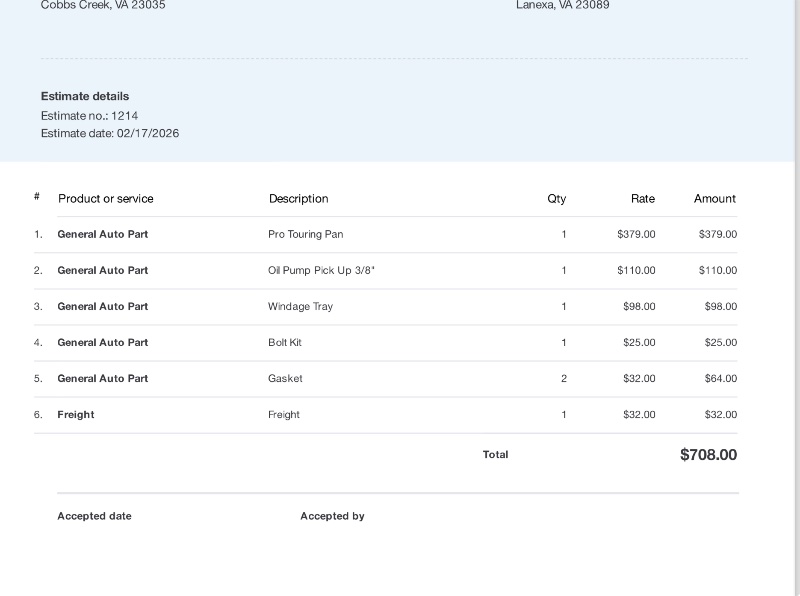800x596 pixels.
Task: Click the $708.00 total amount
Action: 708,455
